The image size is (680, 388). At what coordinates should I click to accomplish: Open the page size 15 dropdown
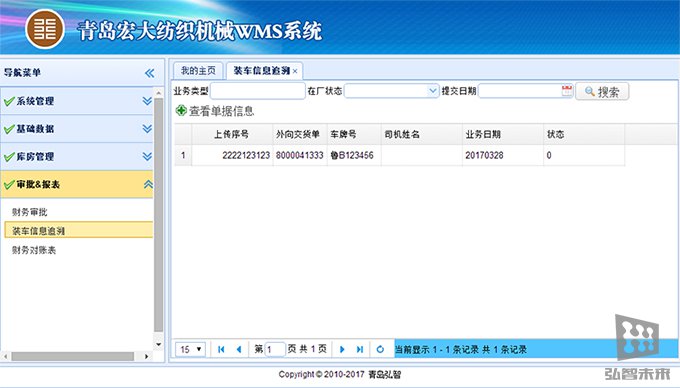point(190,349)
